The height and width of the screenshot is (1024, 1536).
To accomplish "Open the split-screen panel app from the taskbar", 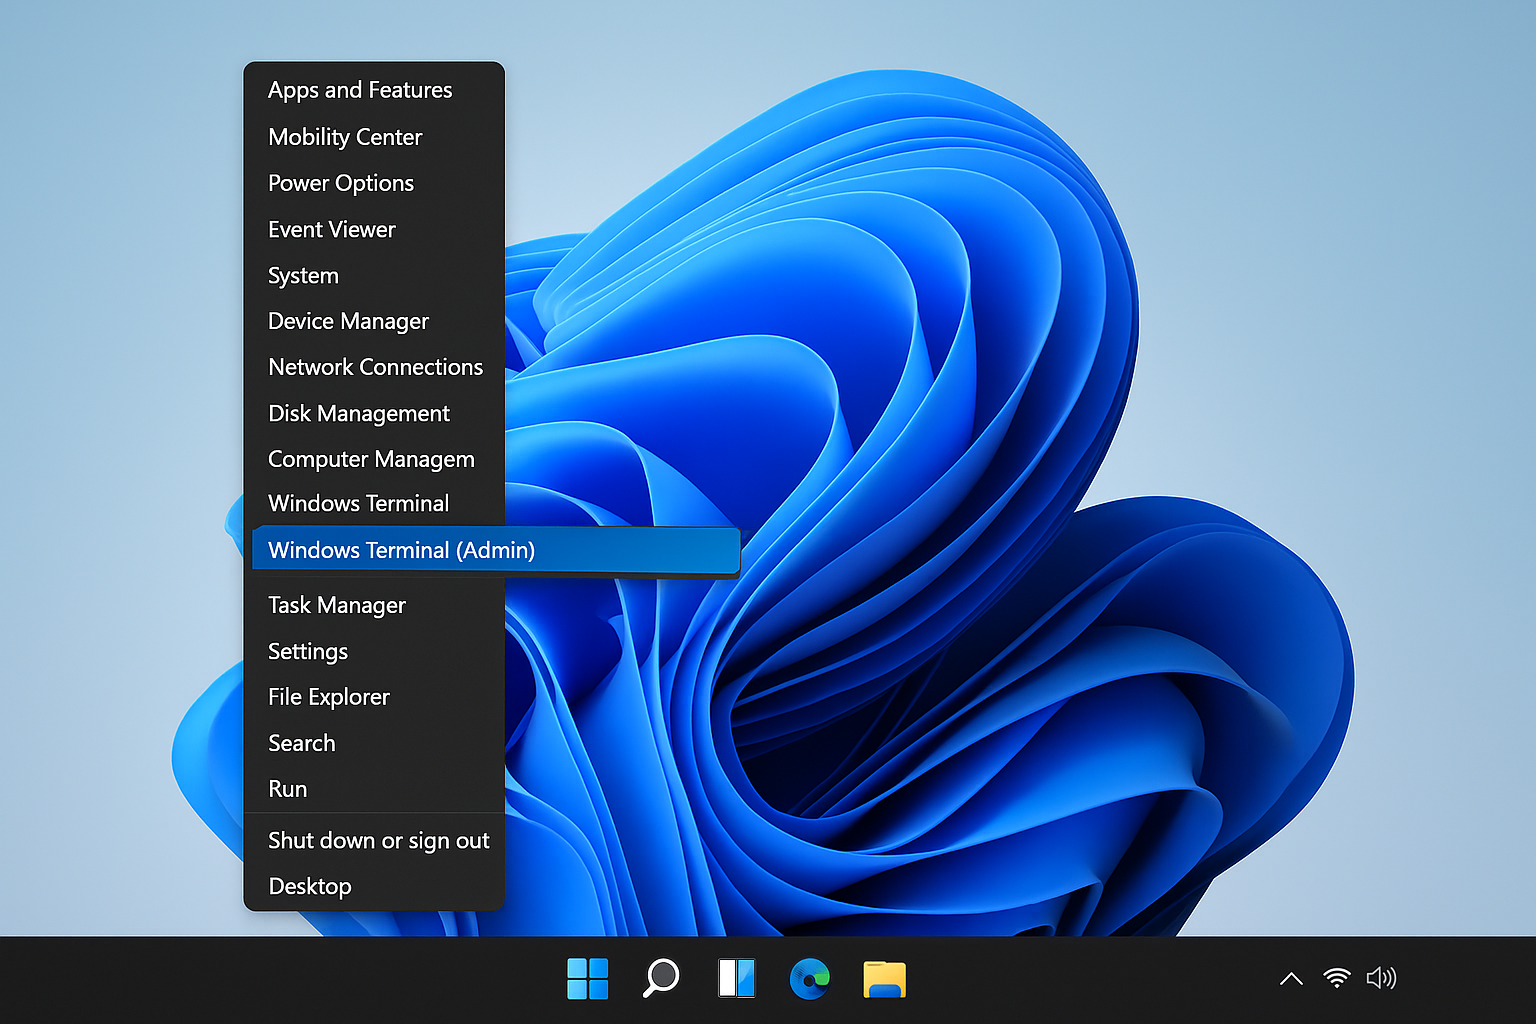I will pos(736,978).
